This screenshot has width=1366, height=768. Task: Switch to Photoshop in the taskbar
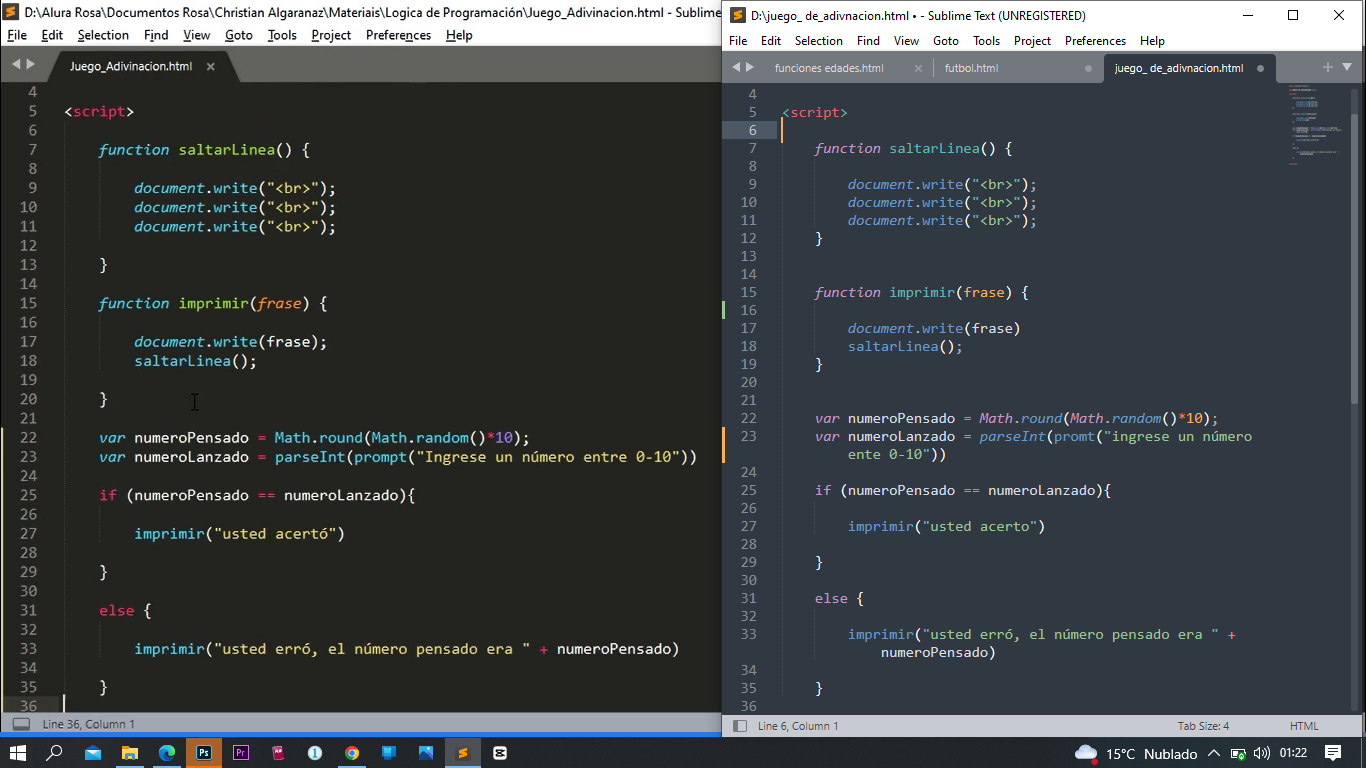coord(204,753)
